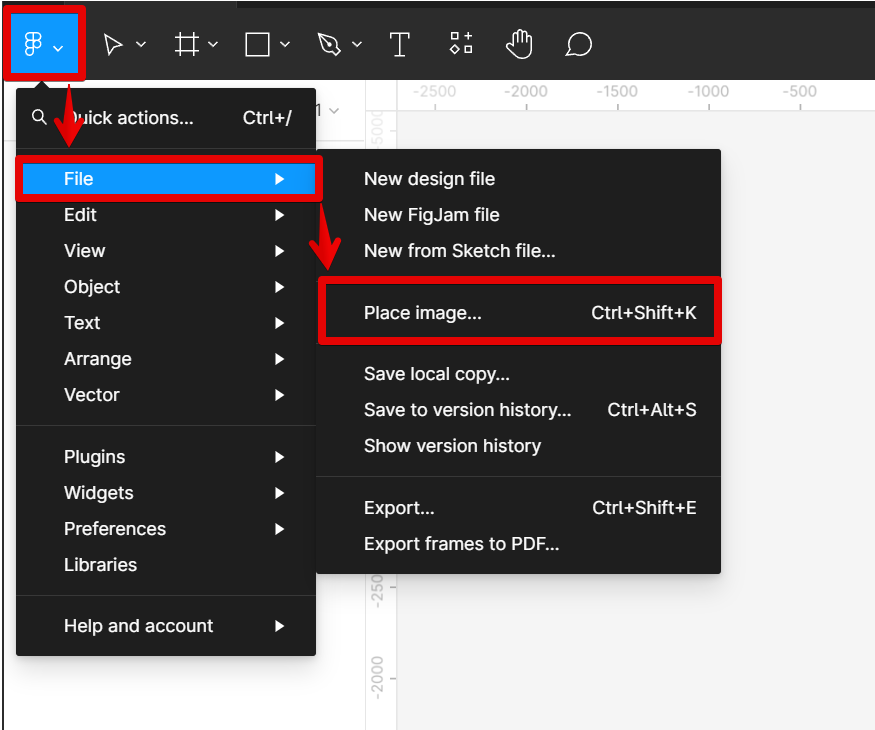This screenshot has width=875, height=730.
Task: Click the Figma main menu icon
Action: click(33, 45)
